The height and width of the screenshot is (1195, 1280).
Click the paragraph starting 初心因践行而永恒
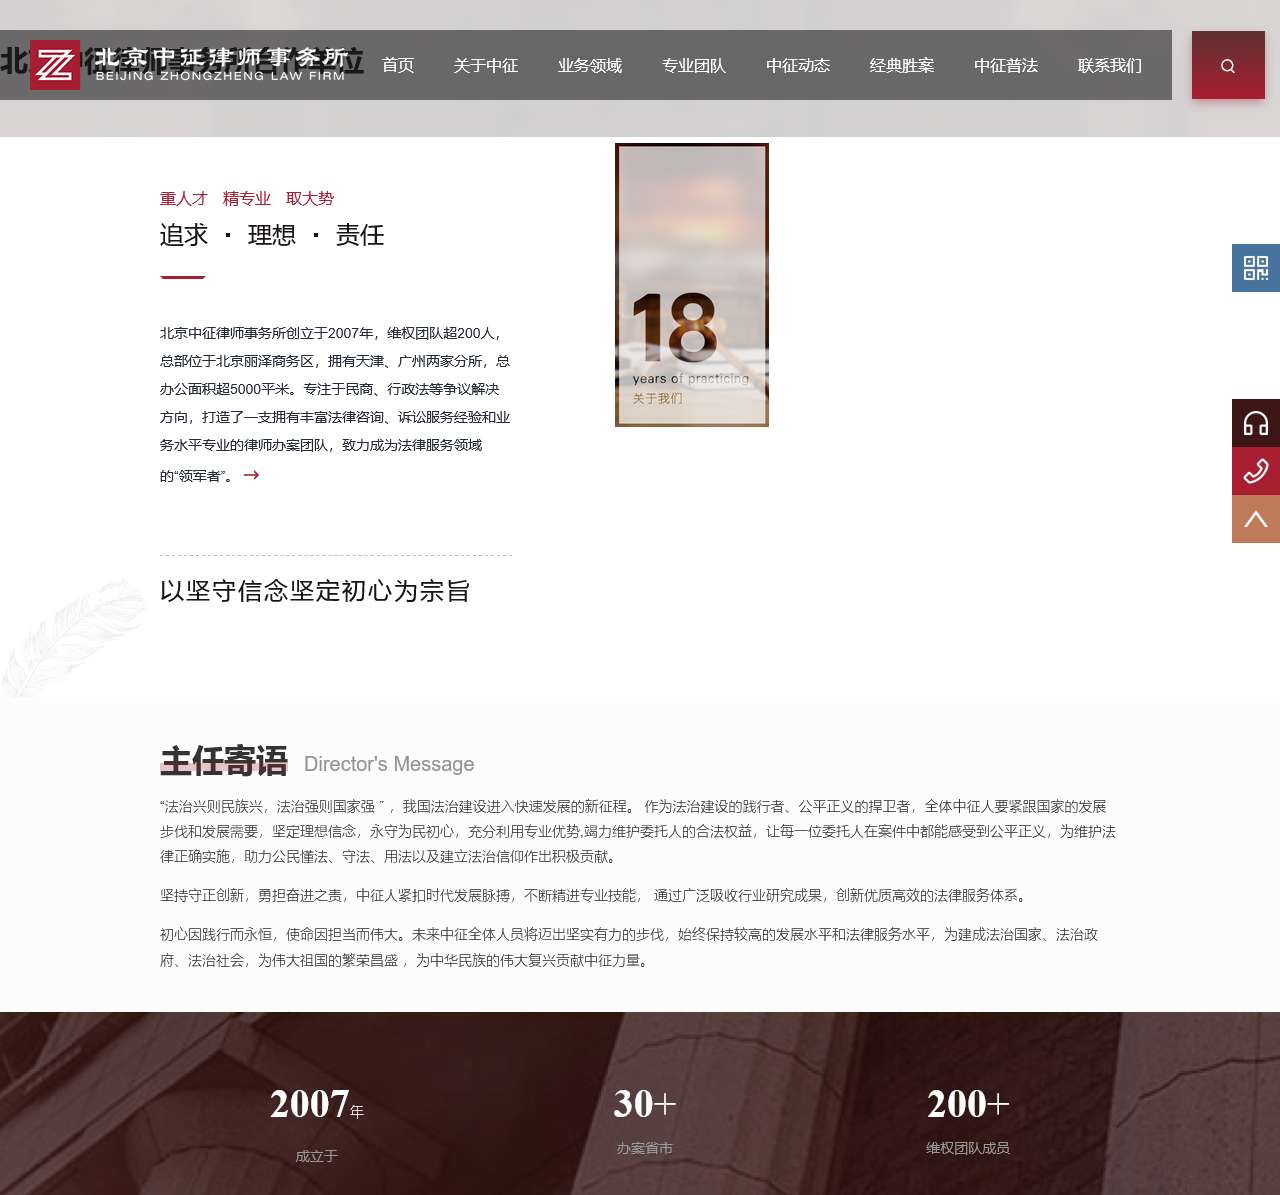pyautogui.click(x=629, y=947)
